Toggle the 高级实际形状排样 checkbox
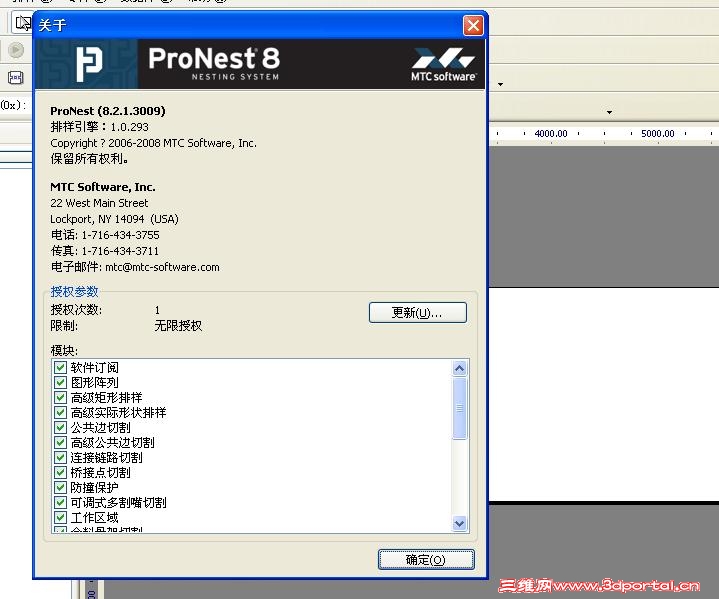The image size is (719, 599). 60,412
